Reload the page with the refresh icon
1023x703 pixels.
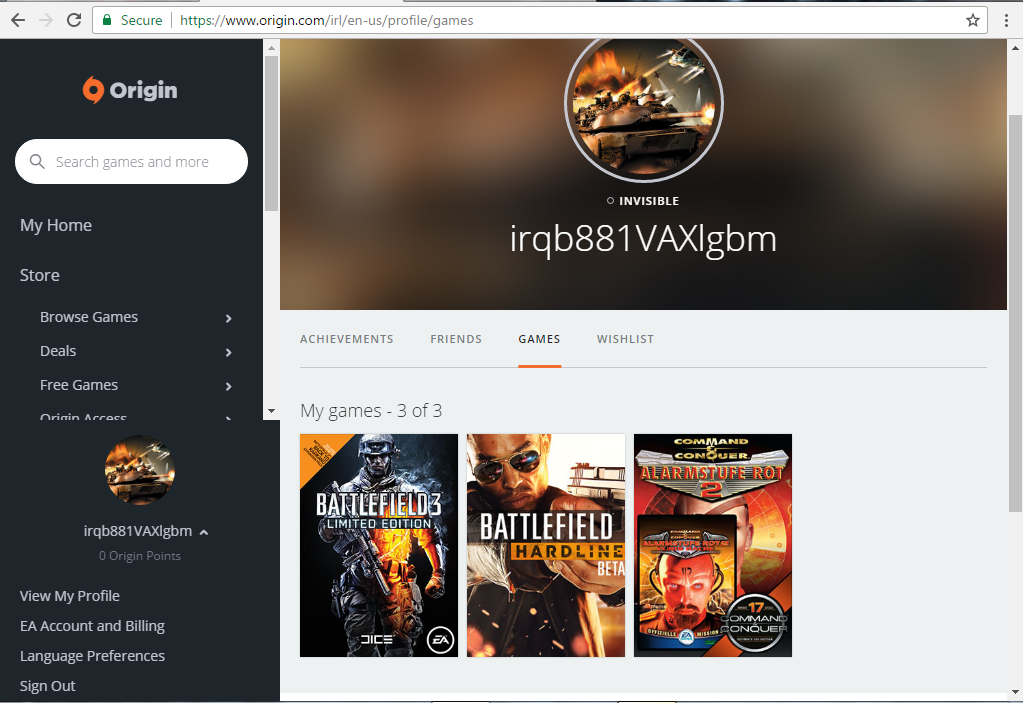pos(74,20)
